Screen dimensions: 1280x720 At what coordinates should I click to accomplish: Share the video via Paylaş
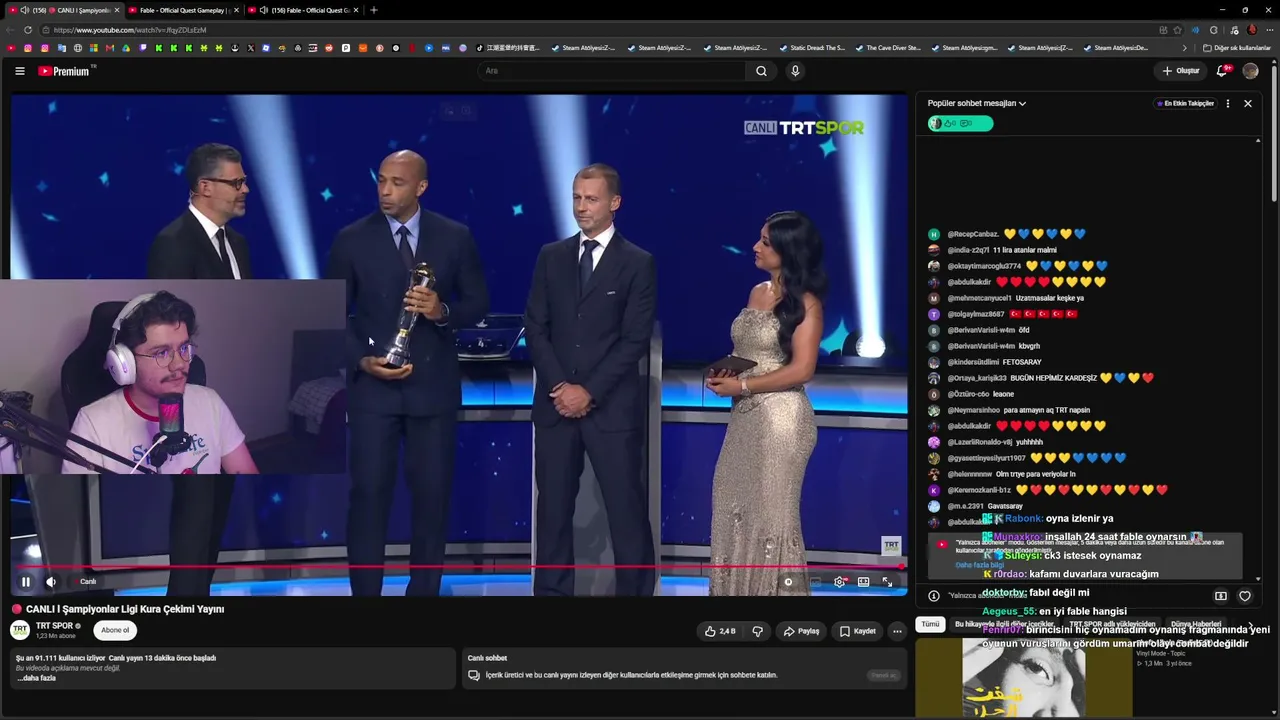tap(801, 631)
